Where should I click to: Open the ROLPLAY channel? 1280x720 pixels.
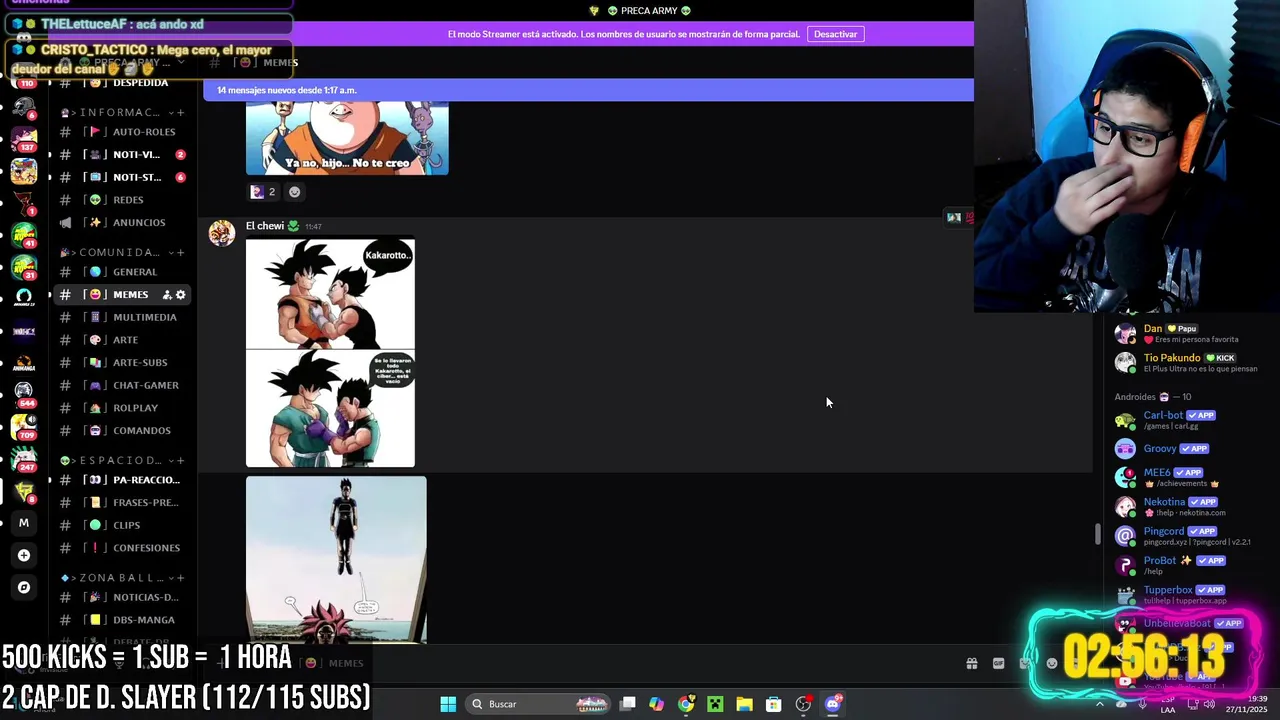point(122,408)
